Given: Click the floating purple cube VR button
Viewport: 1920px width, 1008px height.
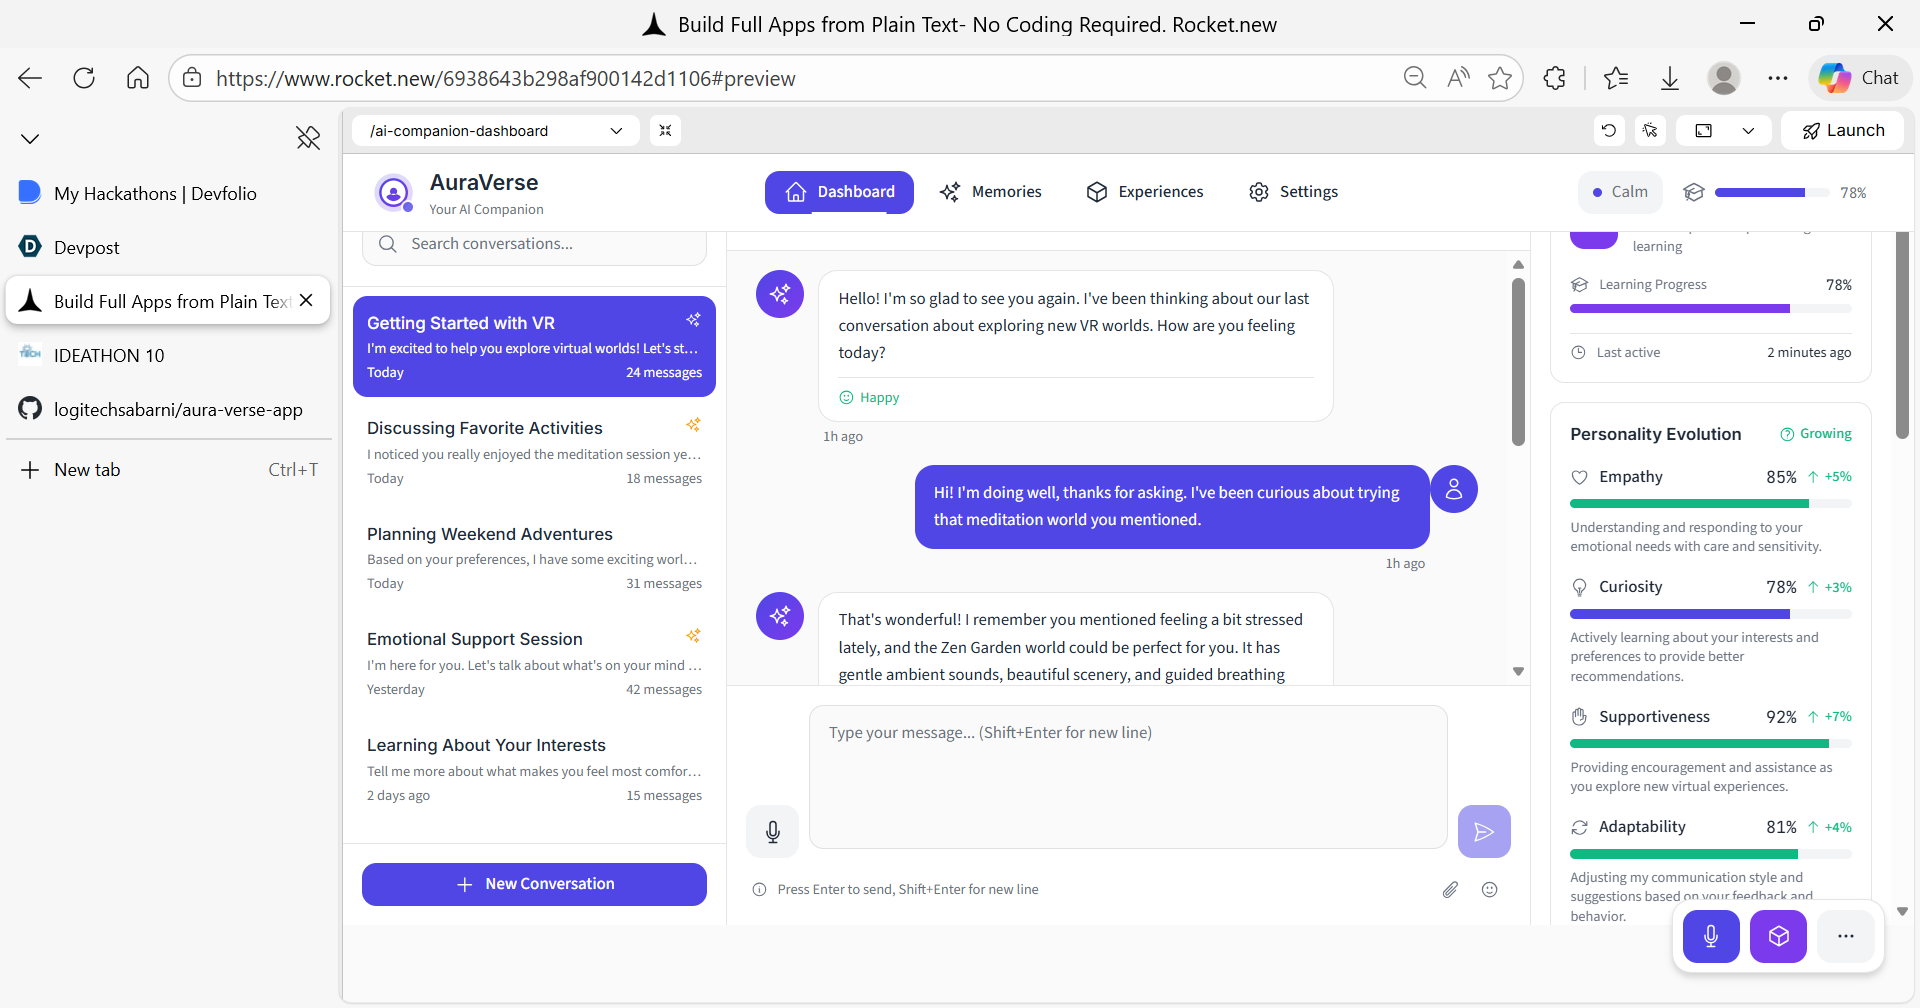Looking at the screenshot, I should click(1778, 936).
